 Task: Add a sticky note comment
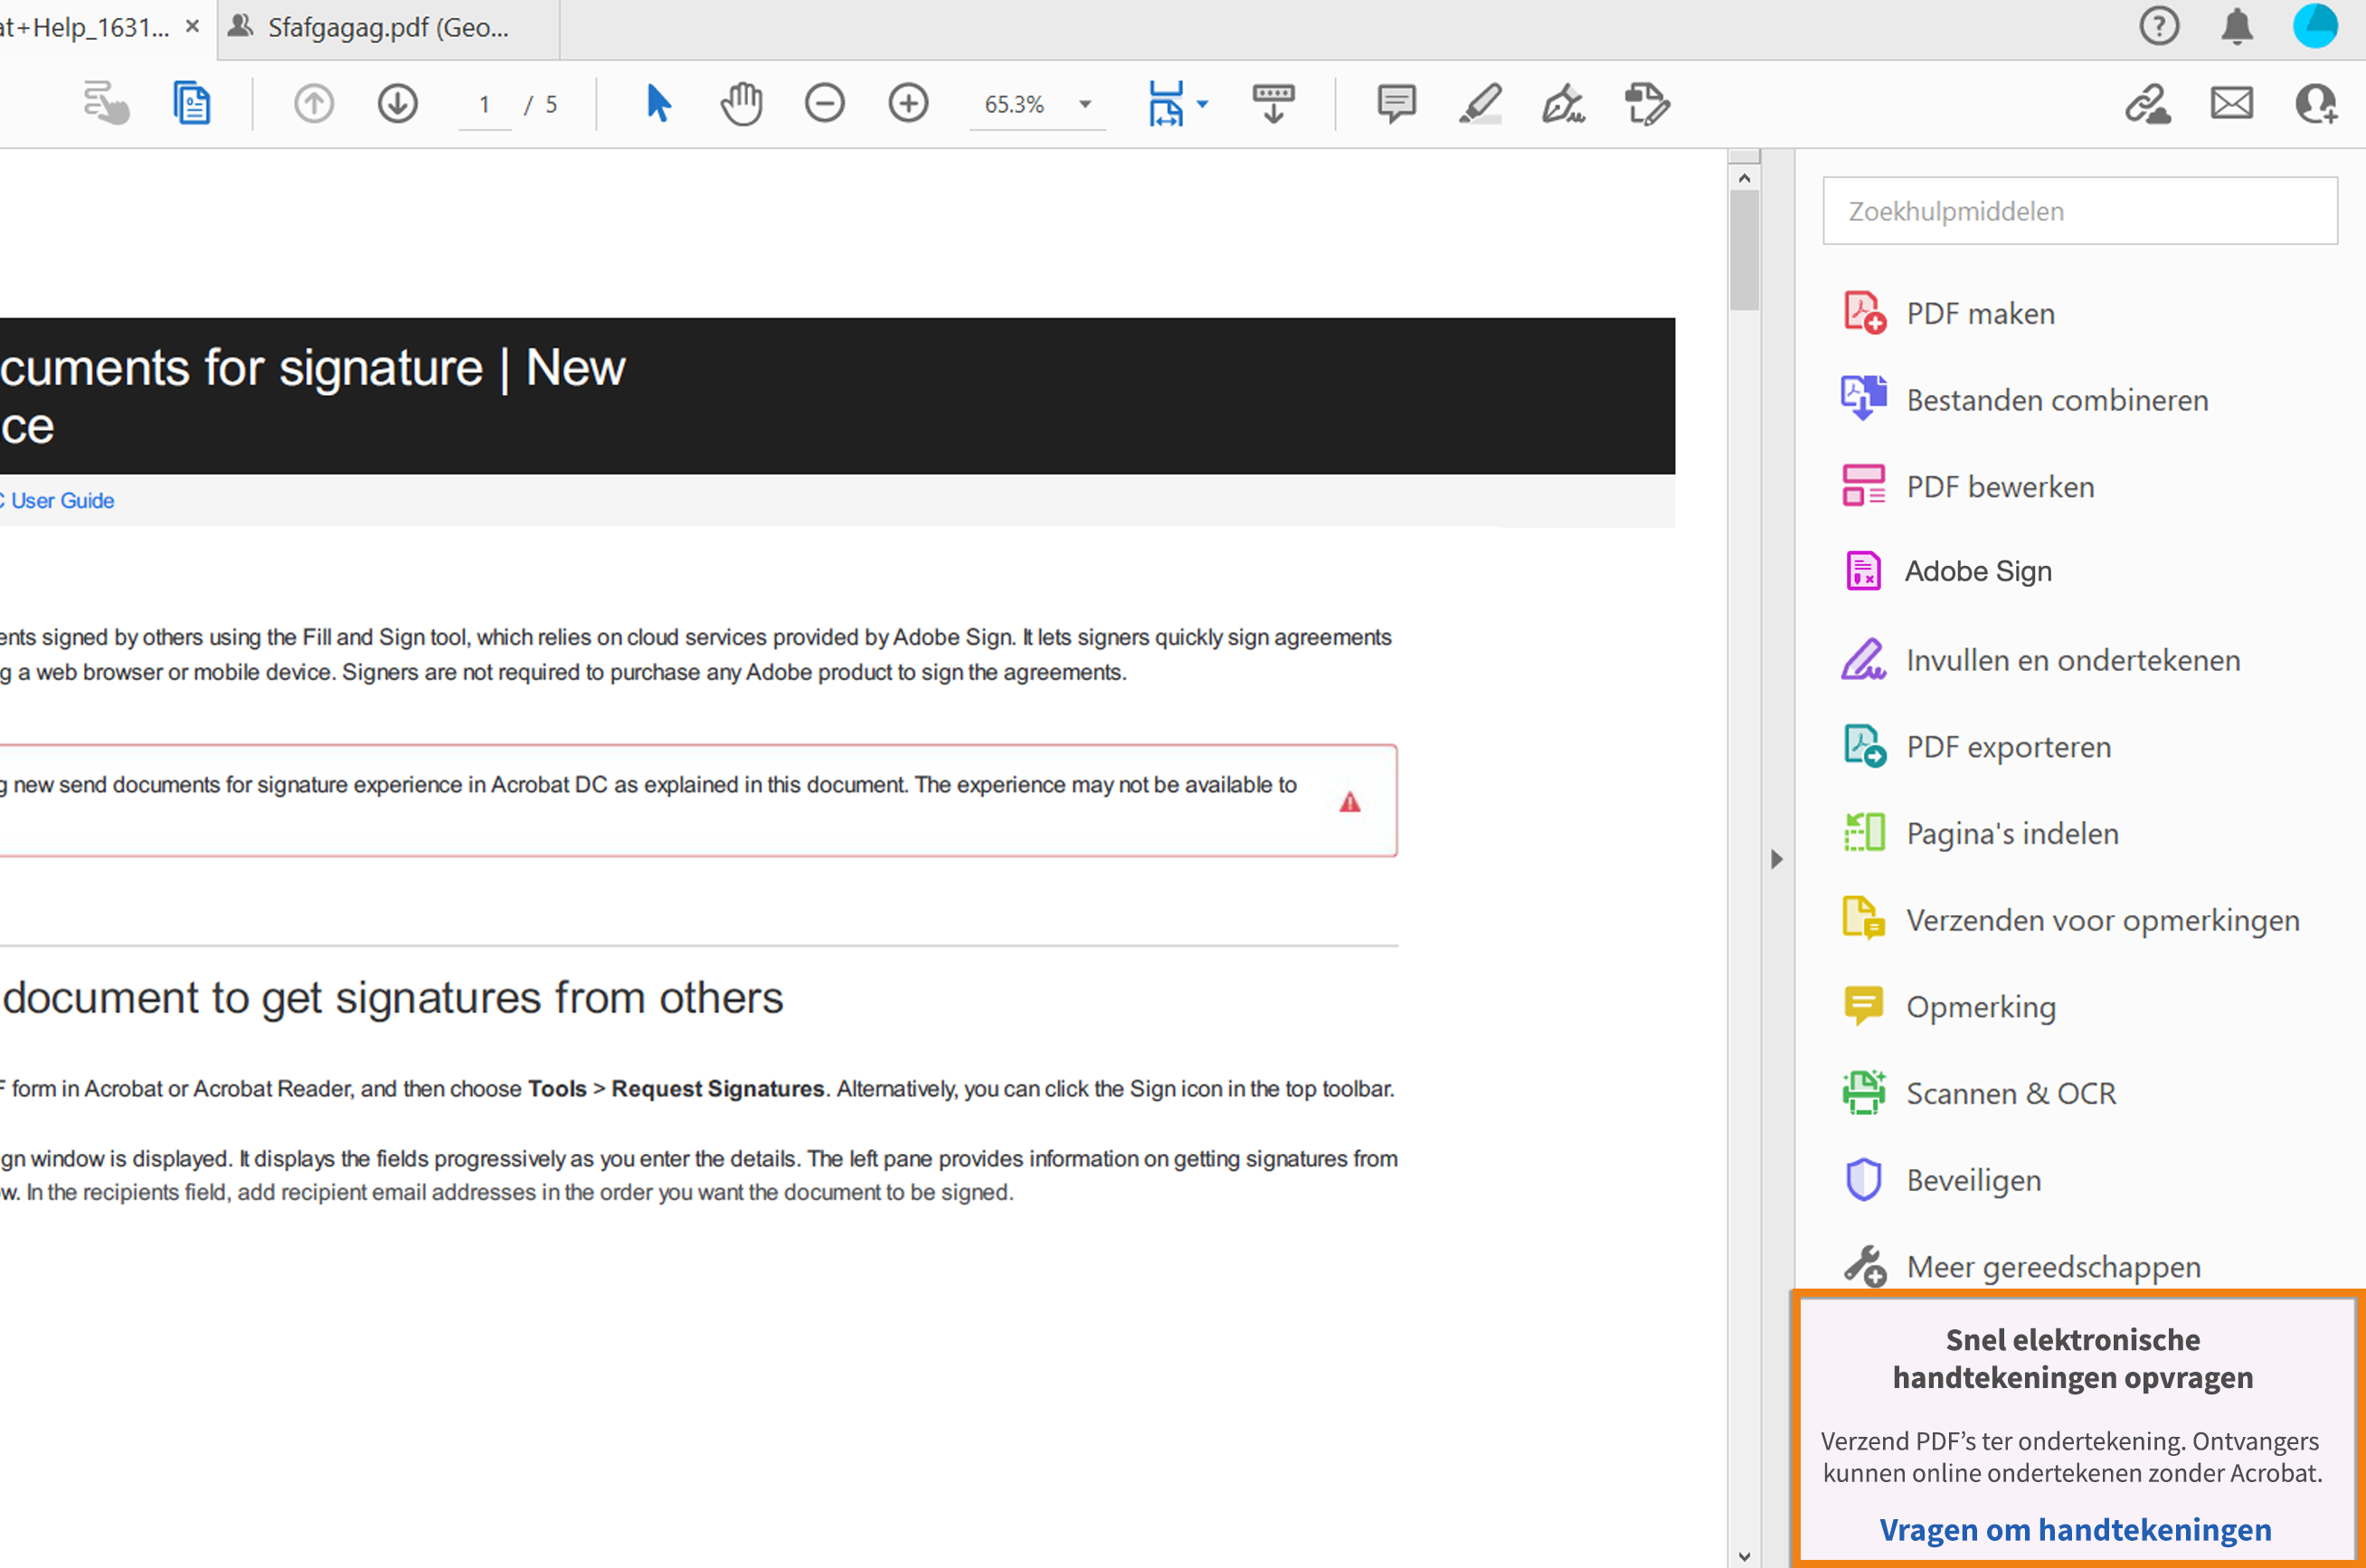1396,104
